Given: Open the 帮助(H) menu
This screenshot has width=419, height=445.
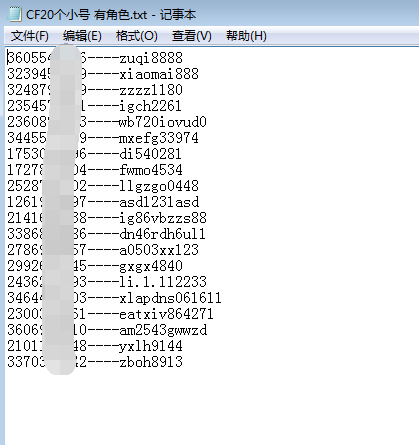Looking at the screenshot, I should click(246, 36).
